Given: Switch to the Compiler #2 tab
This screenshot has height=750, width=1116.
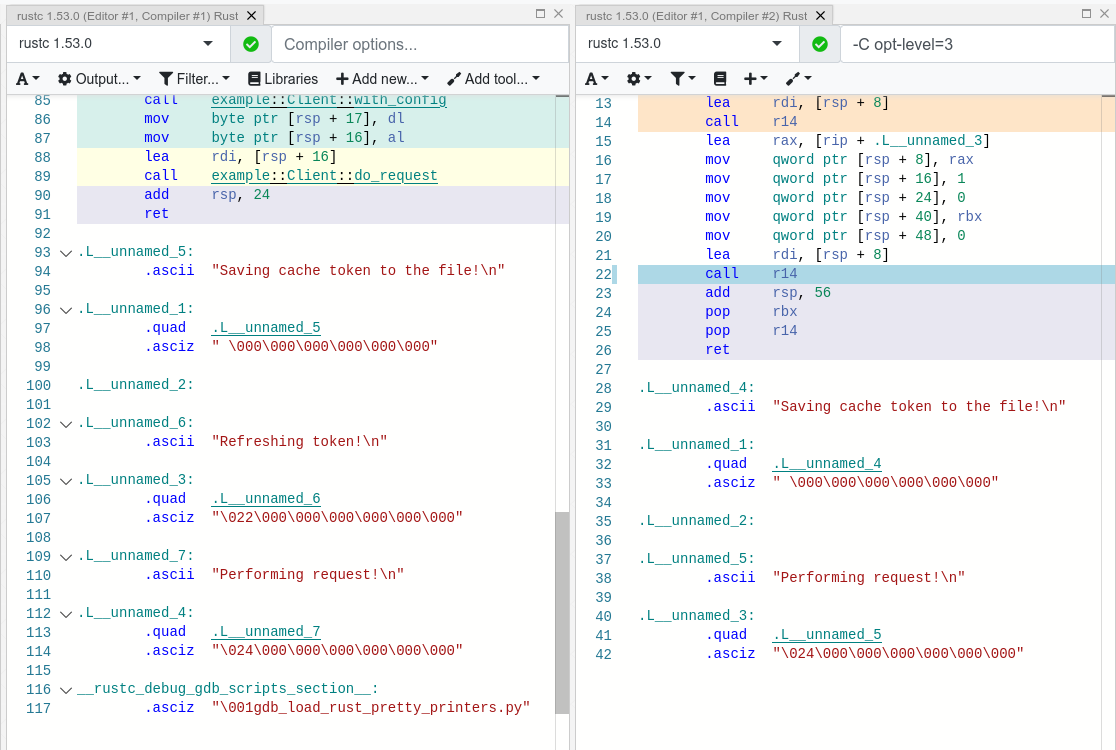Looking at the screenshot, I should click(700, 15).
